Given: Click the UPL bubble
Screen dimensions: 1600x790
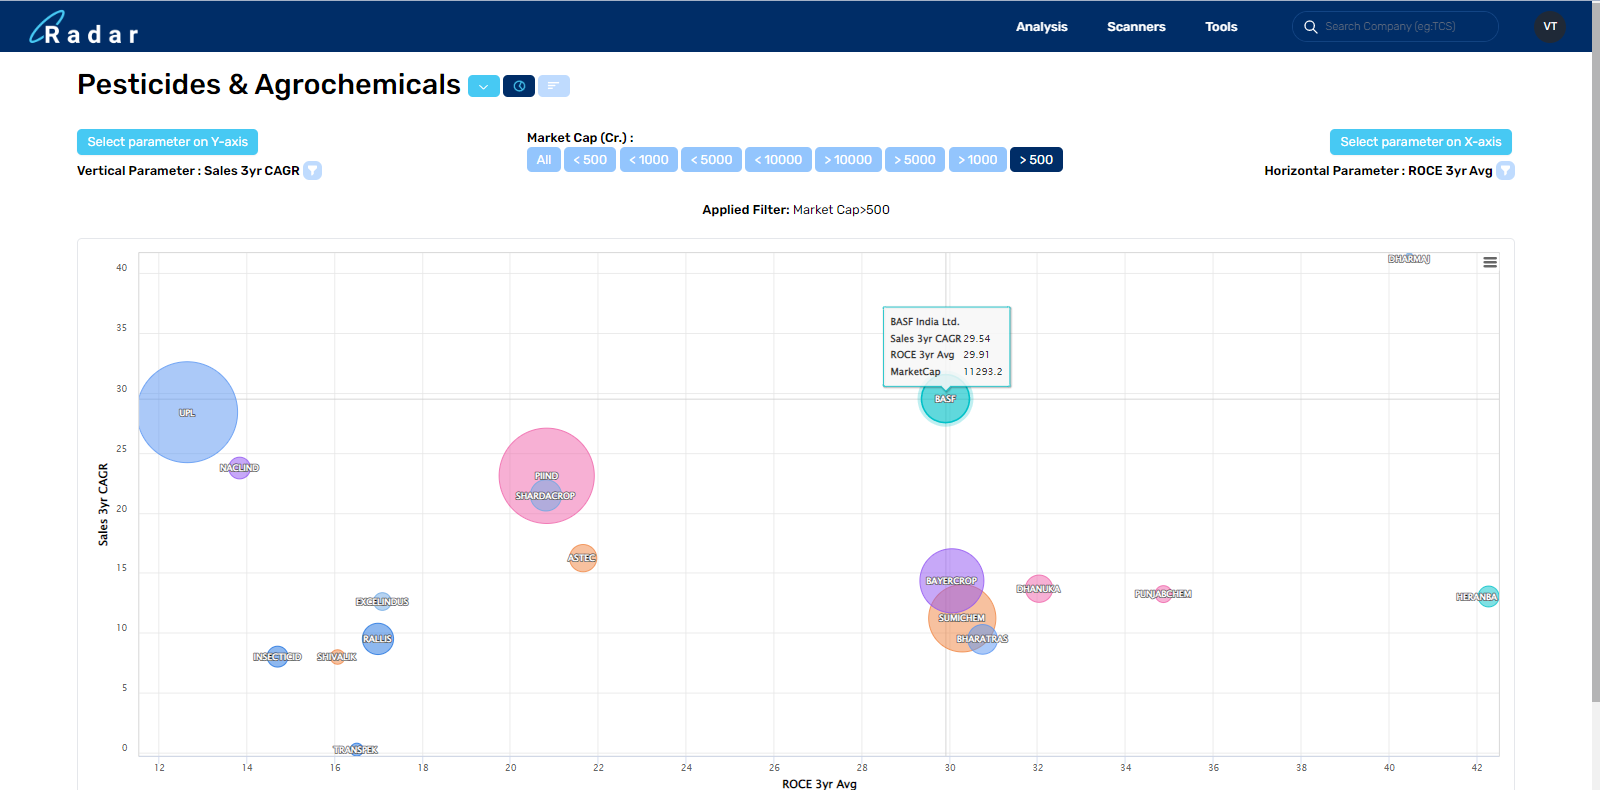Looking at the screenshot, I should (x=187, y=412).
